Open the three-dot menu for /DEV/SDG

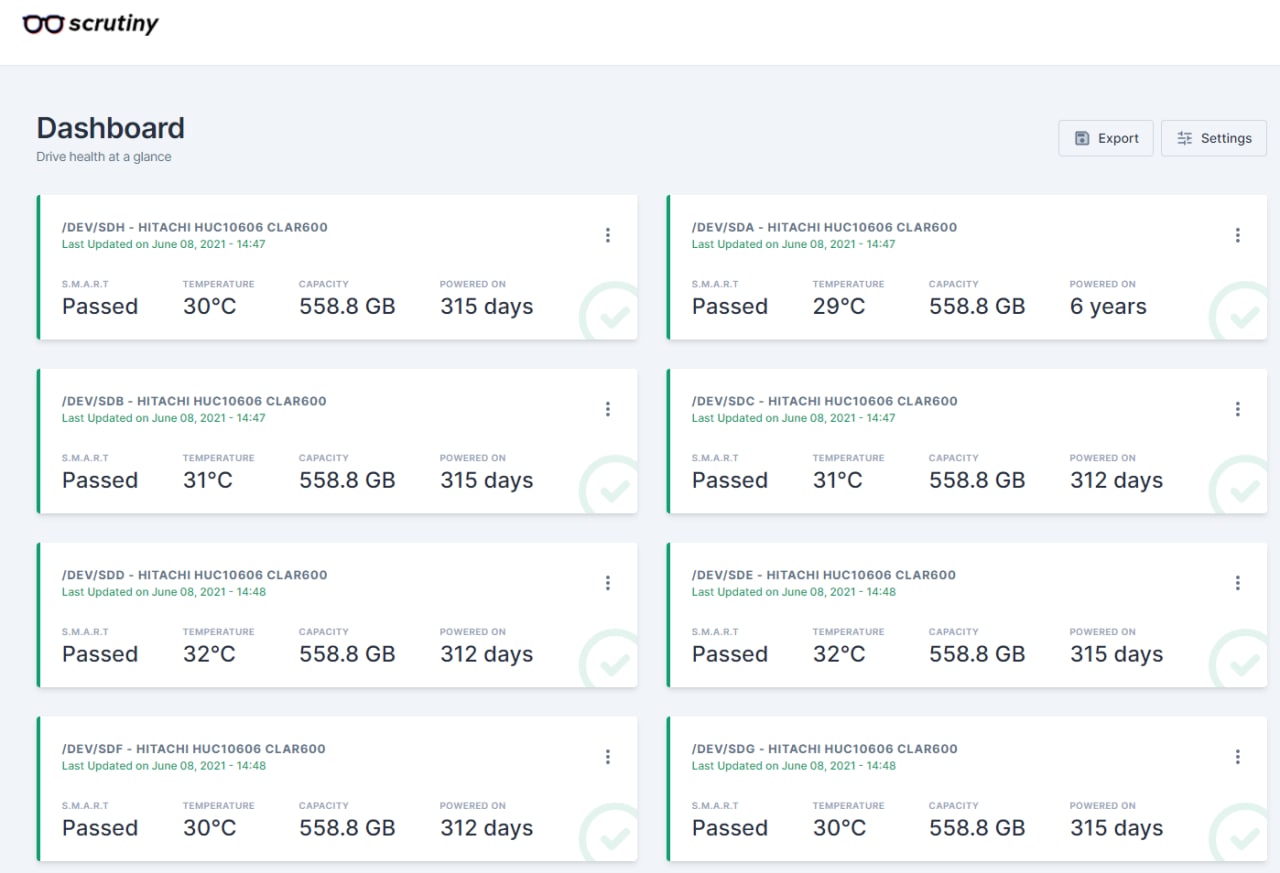point(1237,757)
